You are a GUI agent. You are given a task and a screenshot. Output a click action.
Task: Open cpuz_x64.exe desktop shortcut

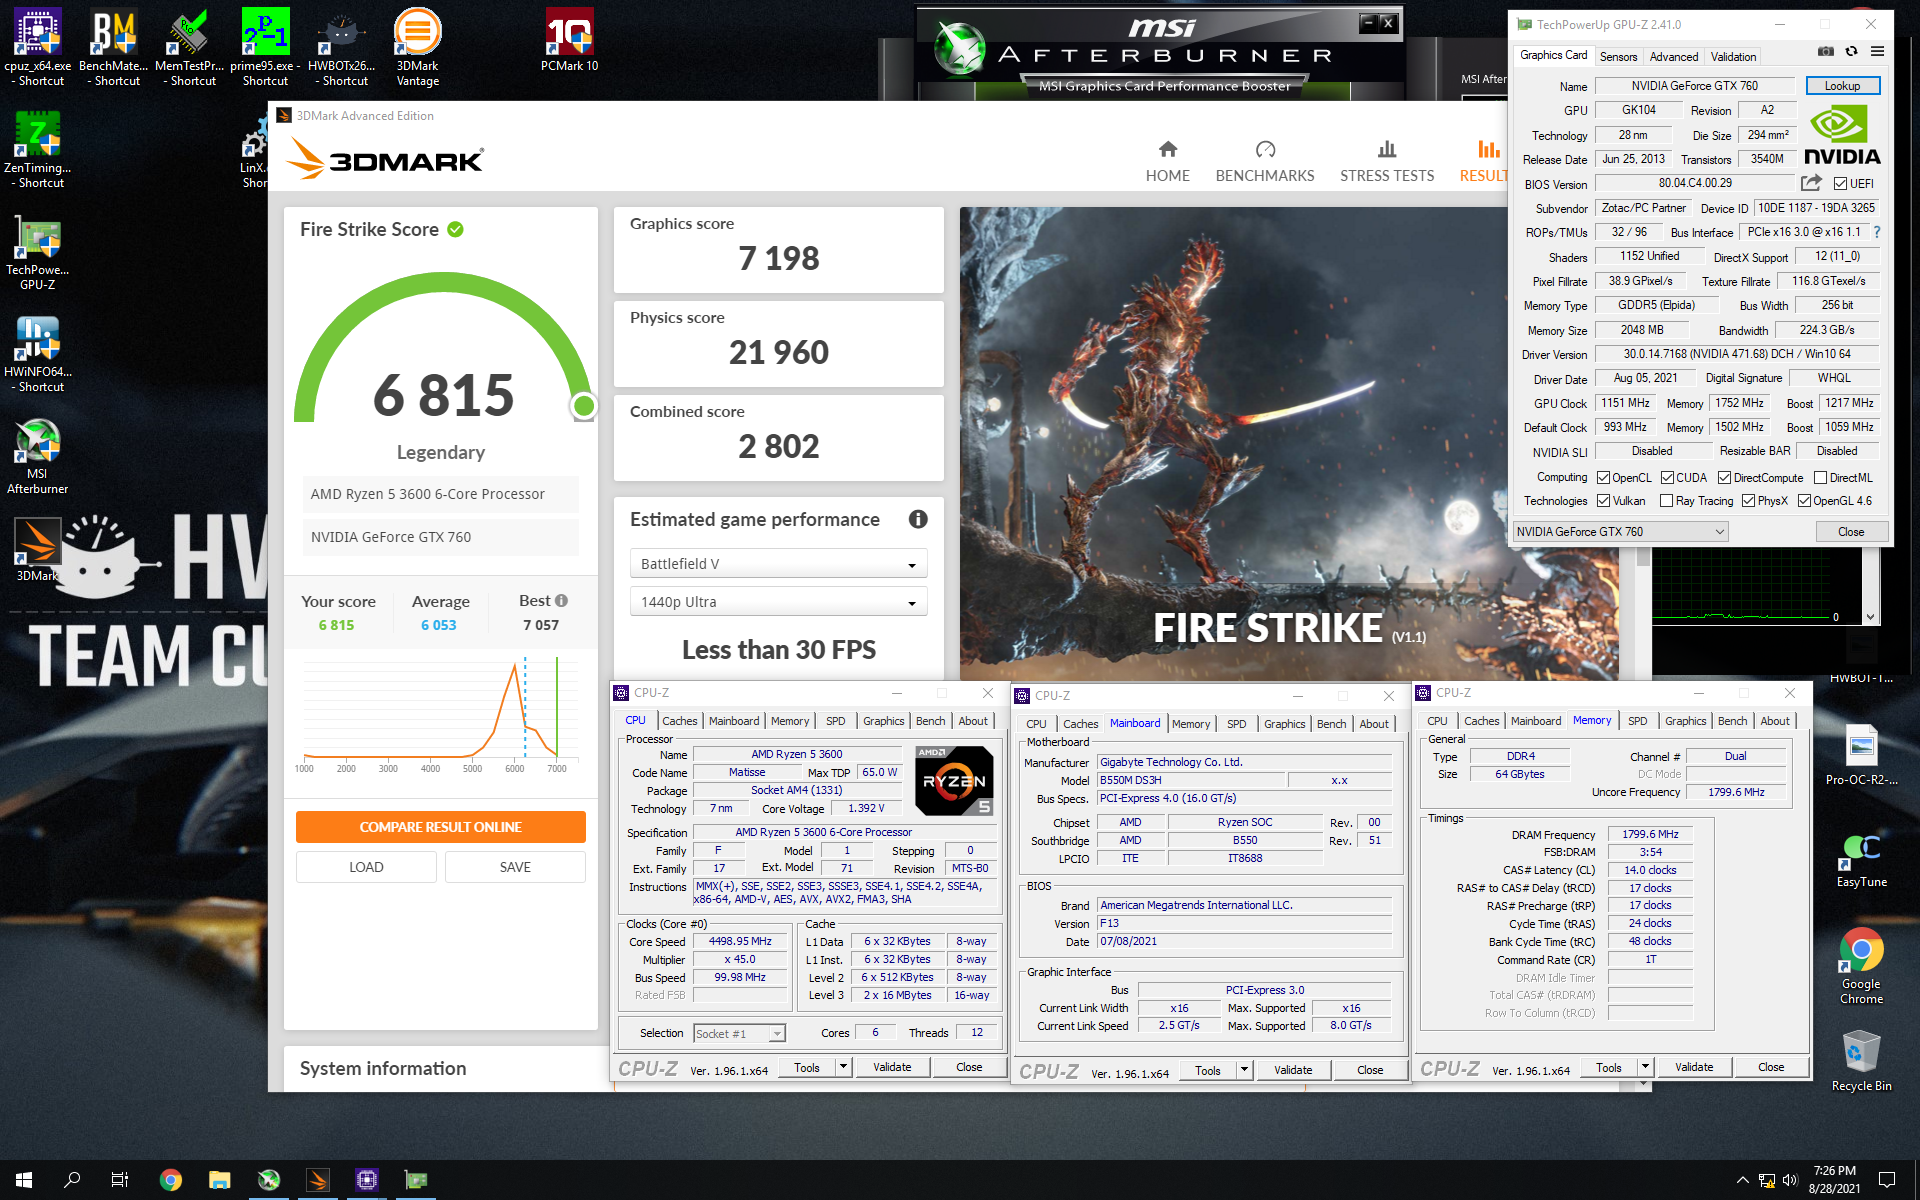37,47
